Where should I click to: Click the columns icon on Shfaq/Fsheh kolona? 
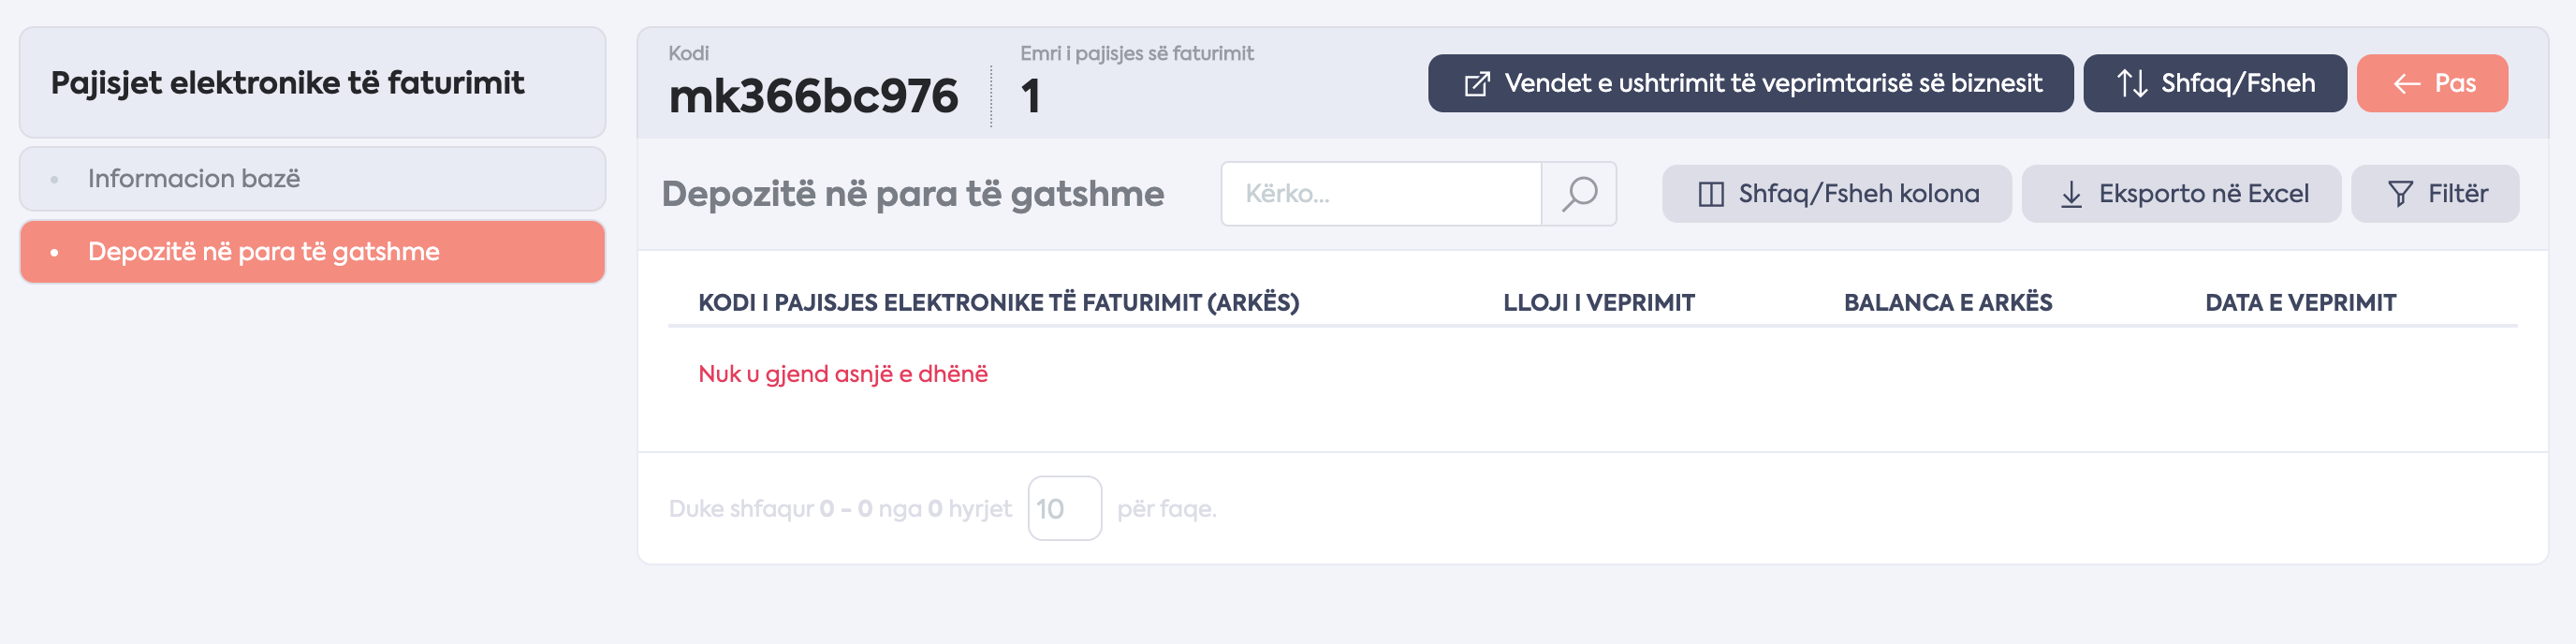click(x=1711, y=194)
